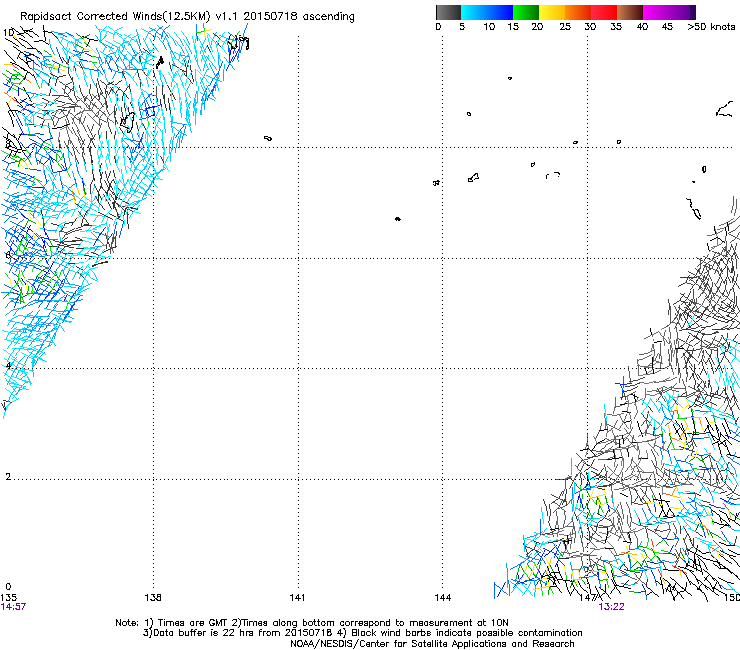Click the yellow 20-25 knots legend swatch

552,12
